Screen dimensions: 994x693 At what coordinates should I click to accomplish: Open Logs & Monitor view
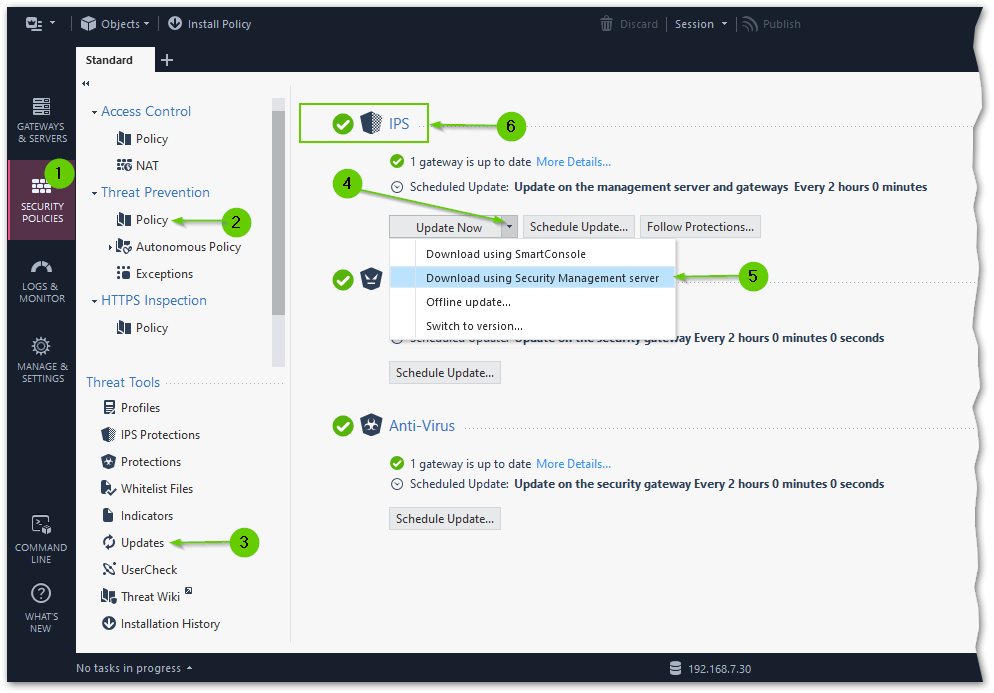(42, 282)
